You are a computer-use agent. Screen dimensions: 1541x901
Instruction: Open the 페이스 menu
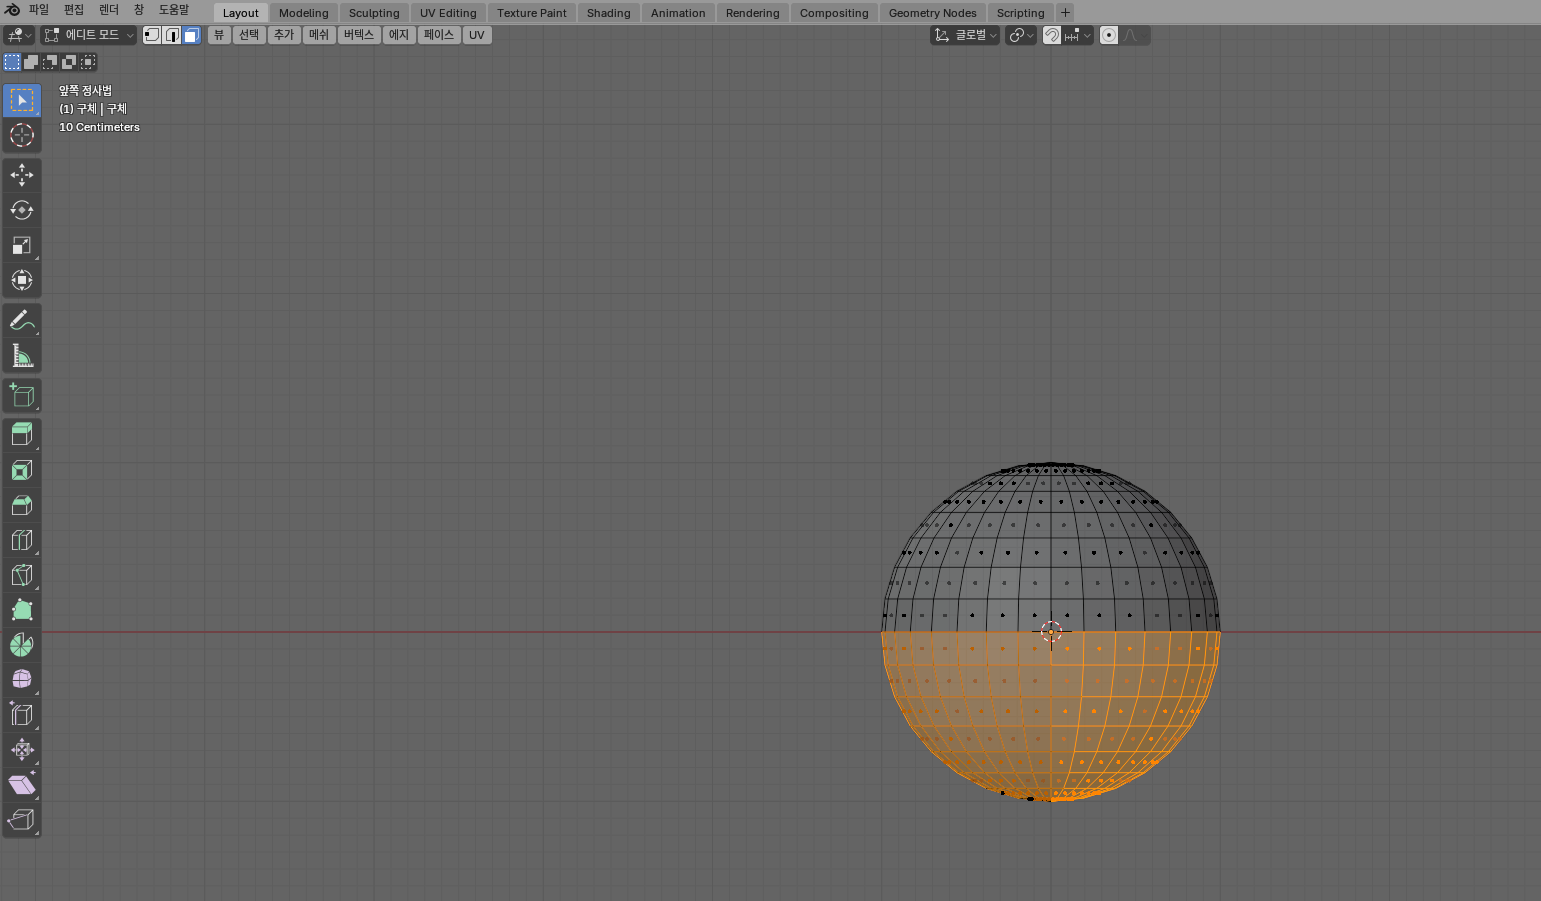439,35
